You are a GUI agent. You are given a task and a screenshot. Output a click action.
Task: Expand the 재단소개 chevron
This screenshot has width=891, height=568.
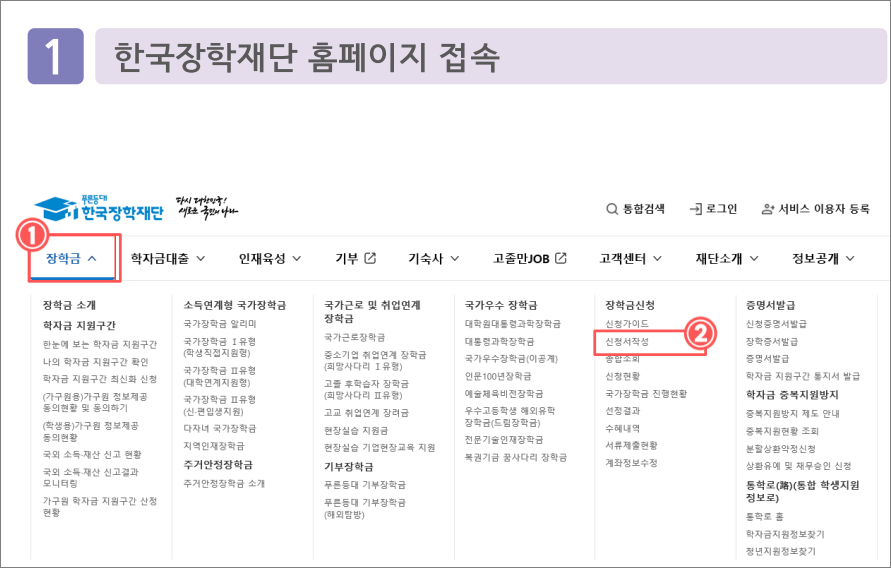pos(754,258)
